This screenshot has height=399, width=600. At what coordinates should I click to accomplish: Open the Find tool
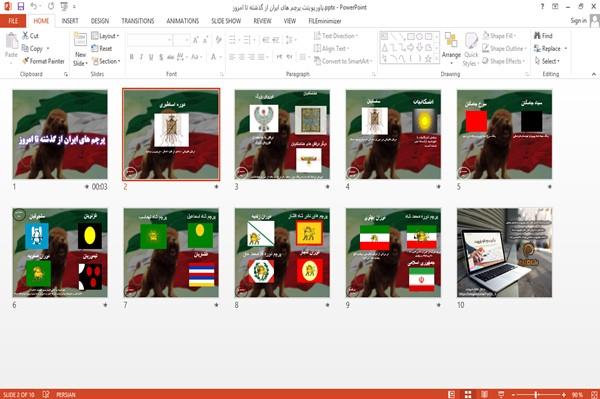click(543, 36)
